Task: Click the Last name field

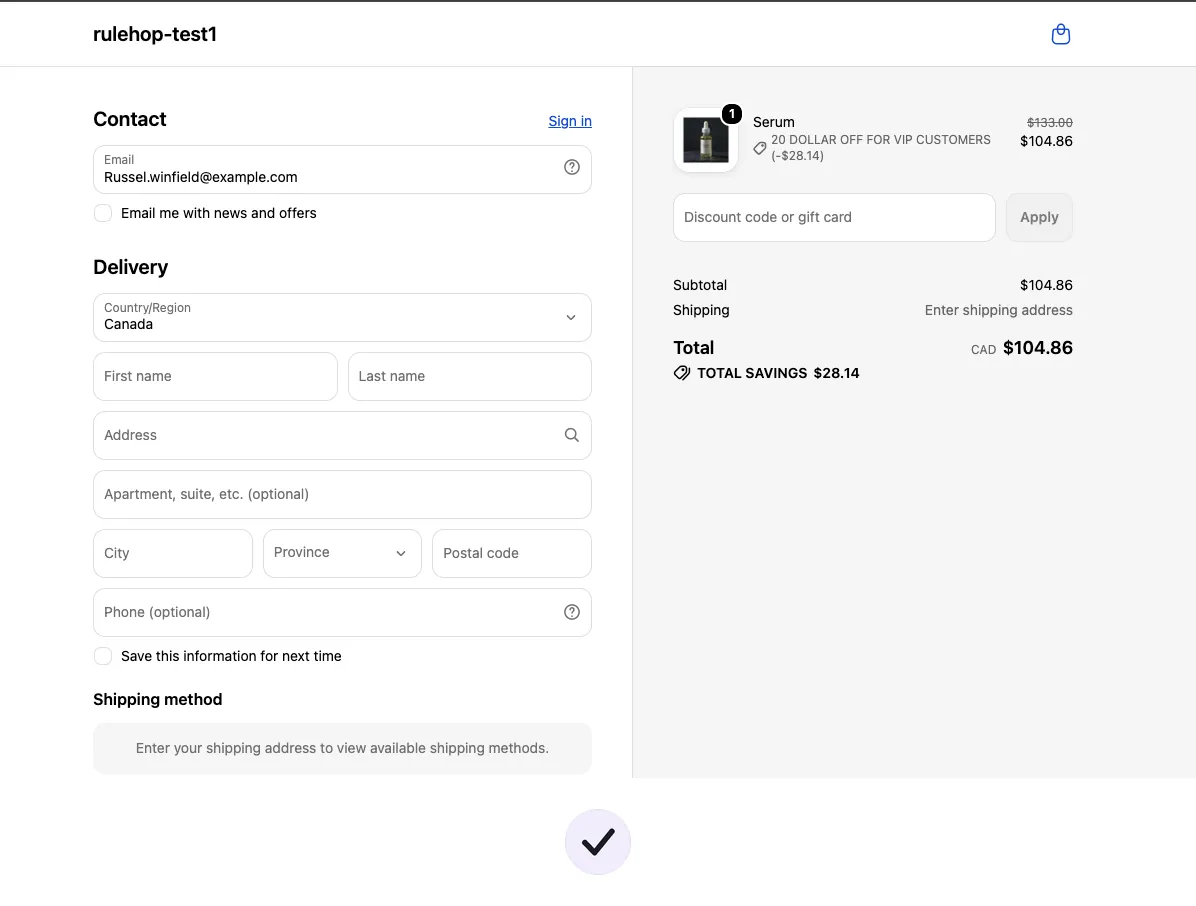Action: pos(470,376)
